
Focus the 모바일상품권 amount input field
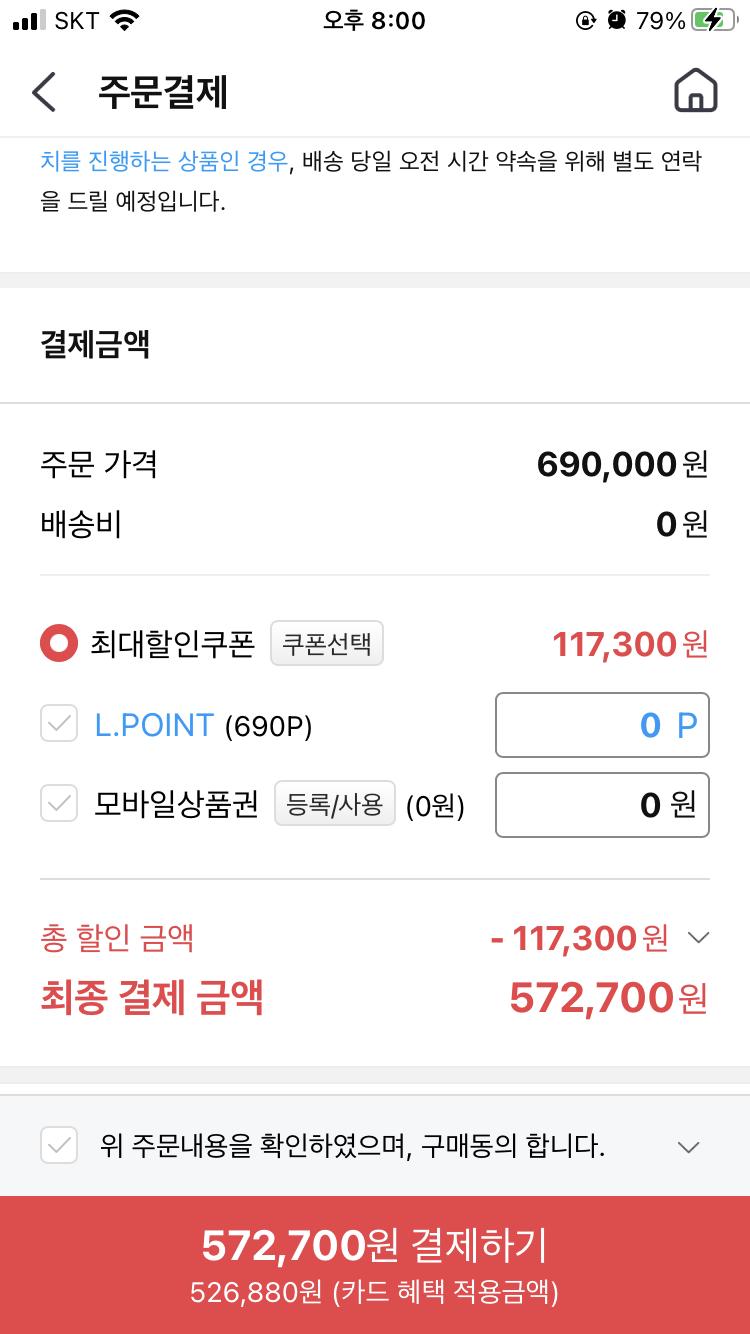(602, 804)
